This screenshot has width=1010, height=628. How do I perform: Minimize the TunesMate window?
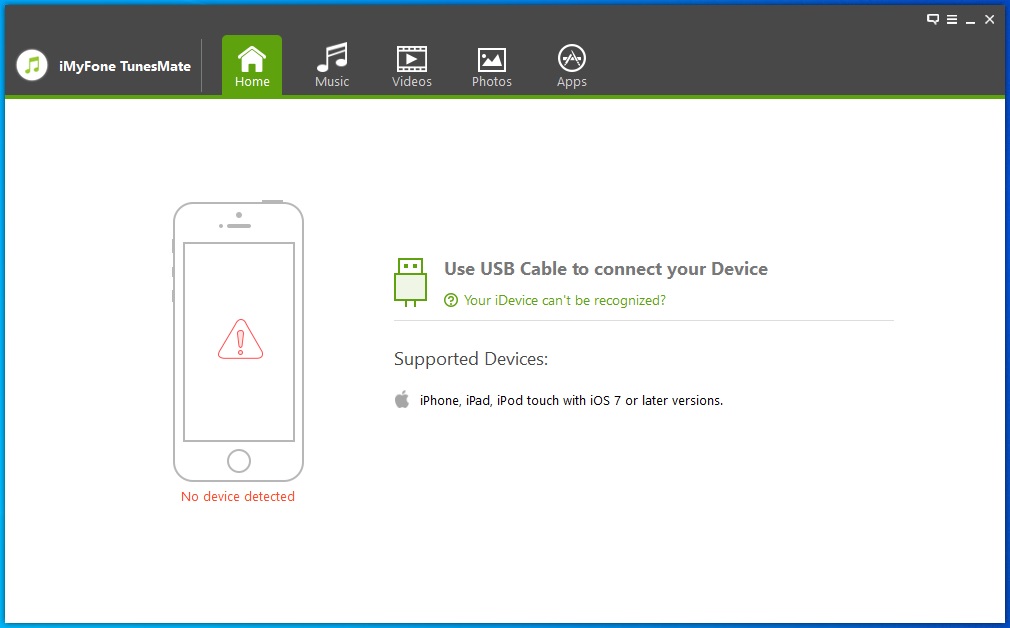click(x=970, y=21)
